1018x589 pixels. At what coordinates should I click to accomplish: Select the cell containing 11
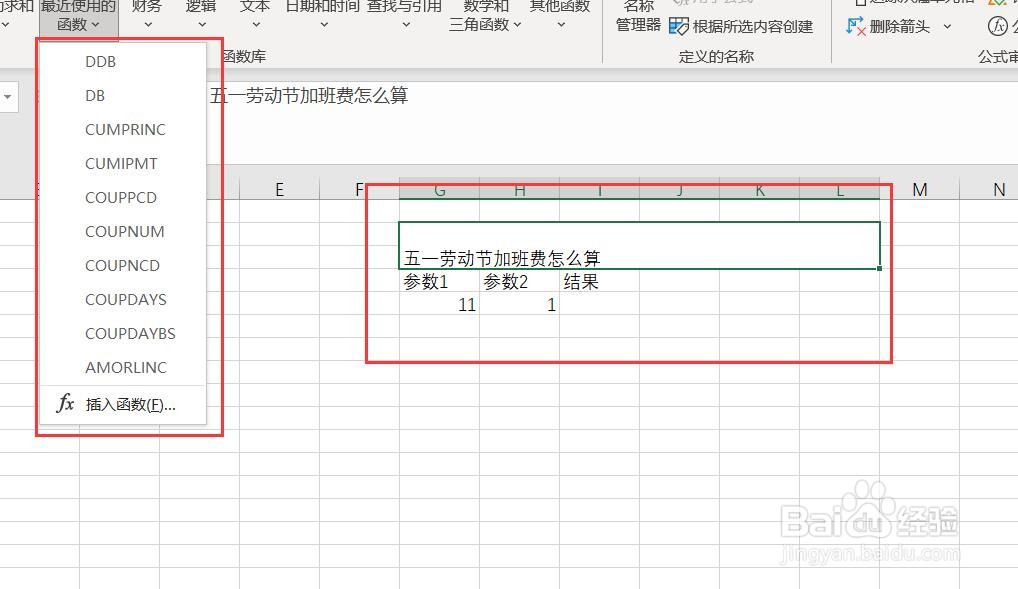pos(440,305)
